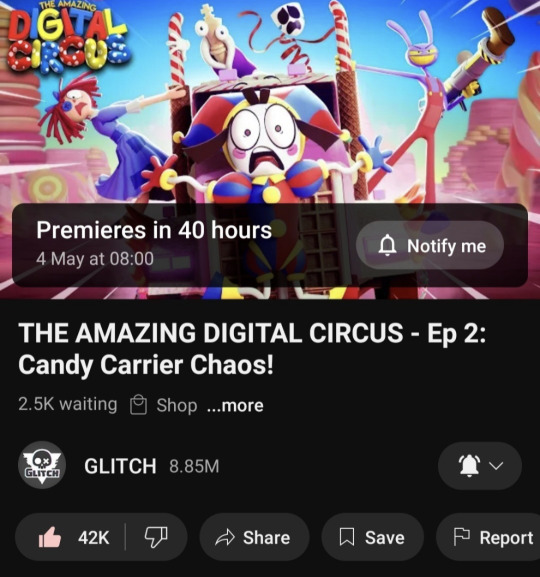The image size is (540, 577).
Task: Click the Report flag icon
Action: (x=462, y=537)
